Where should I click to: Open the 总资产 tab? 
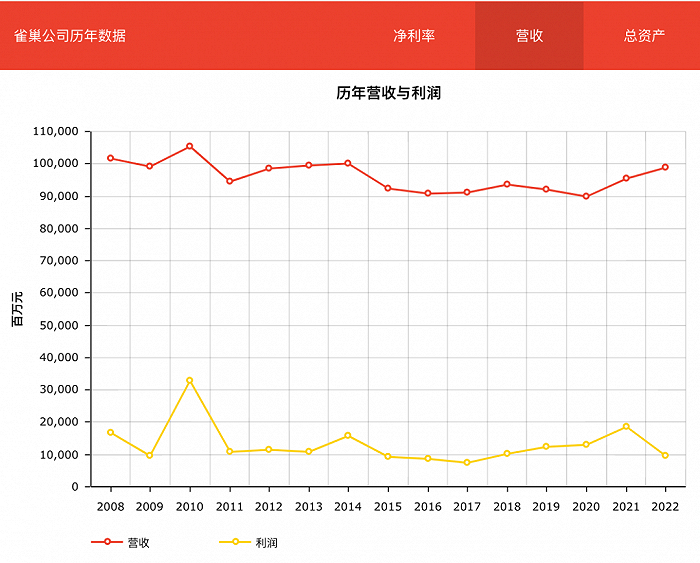644,36
